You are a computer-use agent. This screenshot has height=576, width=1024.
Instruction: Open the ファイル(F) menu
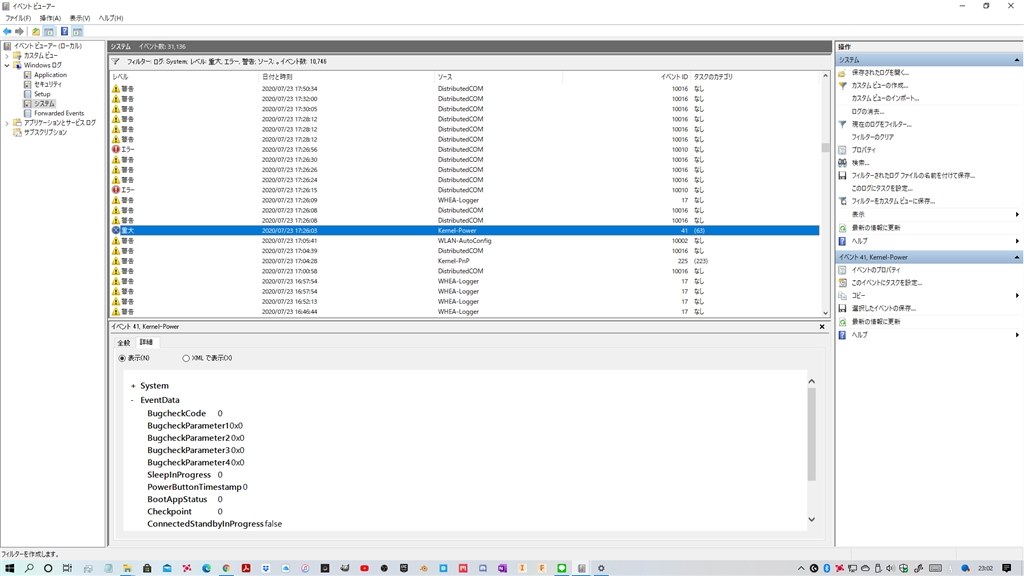coord(18,18)
